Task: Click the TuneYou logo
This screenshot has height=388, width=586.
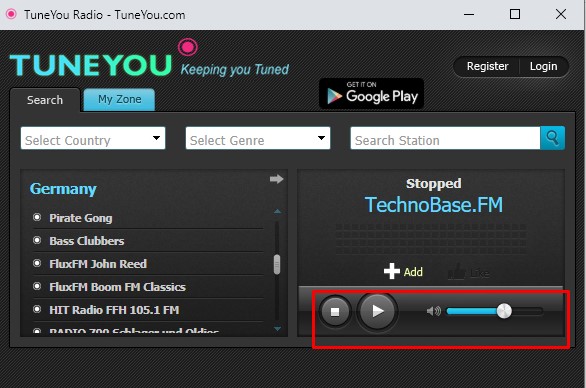Action: coord(91,65)
